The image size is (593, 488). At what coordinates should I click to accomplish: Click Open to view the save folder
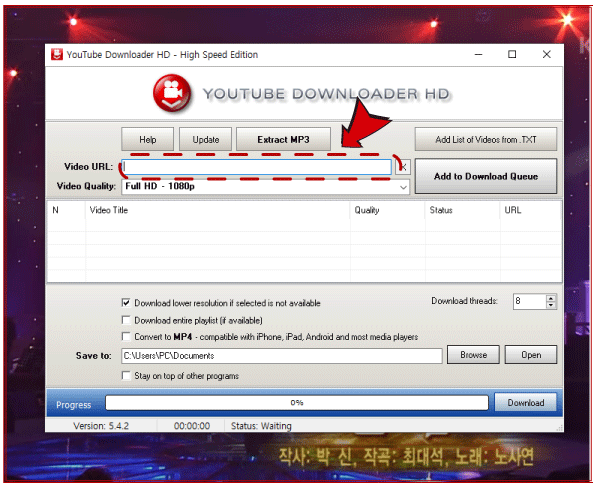531,355
